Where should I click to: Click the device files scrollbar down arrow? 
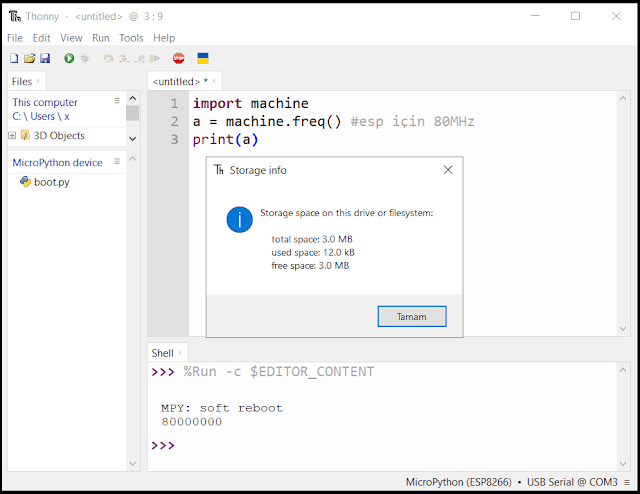click(x=133, y=463)
